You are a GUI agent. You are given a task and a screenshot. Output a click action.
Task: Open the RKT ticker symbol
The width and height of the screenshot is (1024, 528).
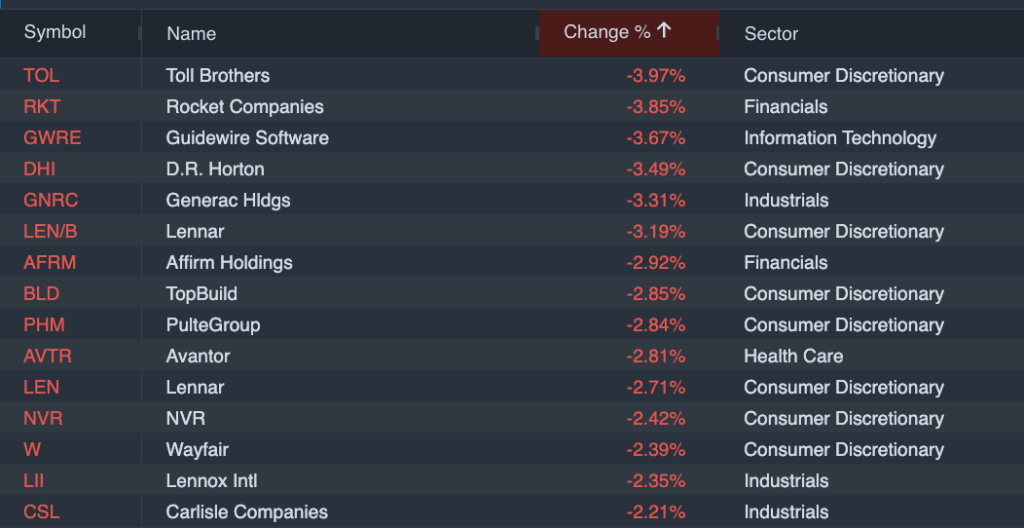click(43, 107)
